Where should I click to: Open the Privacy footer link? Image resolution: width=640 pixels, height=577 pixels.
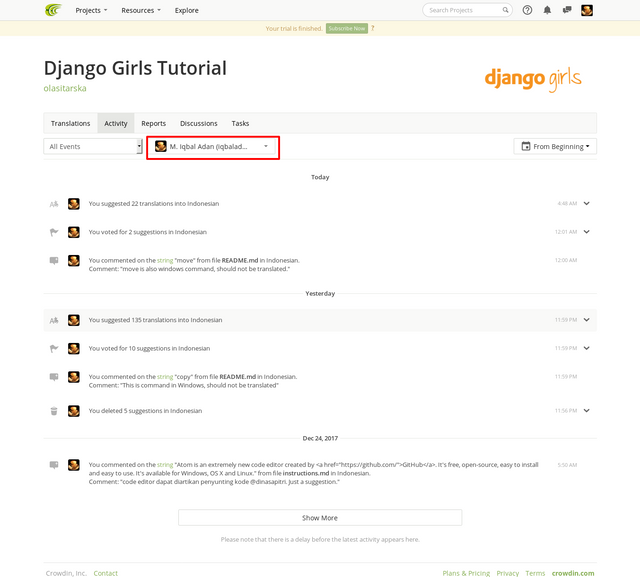coord(508,573)
